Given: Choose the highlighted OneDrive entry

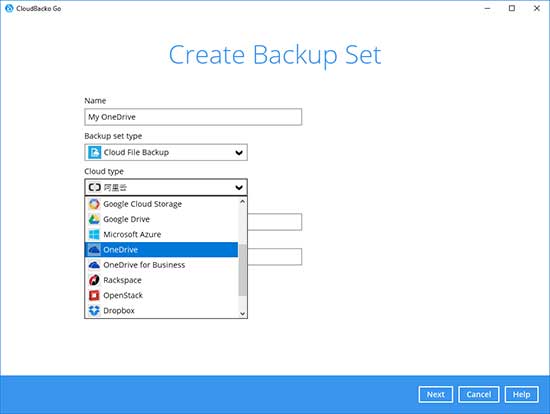Looking at the screenshot, I should pos(161,249).
